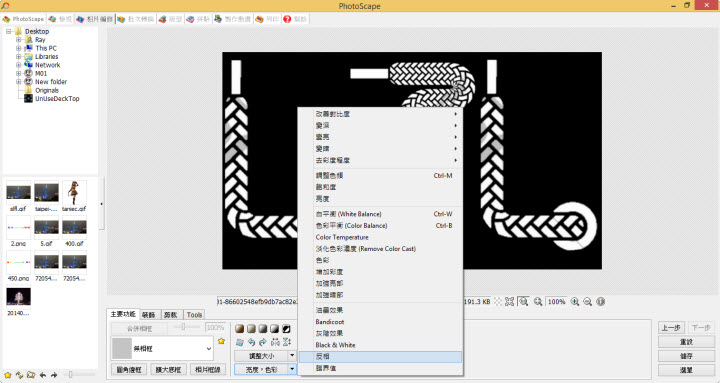Screen dimensions: 720x383
Task: Select the 2.png thumbnail
Action: 18,231
